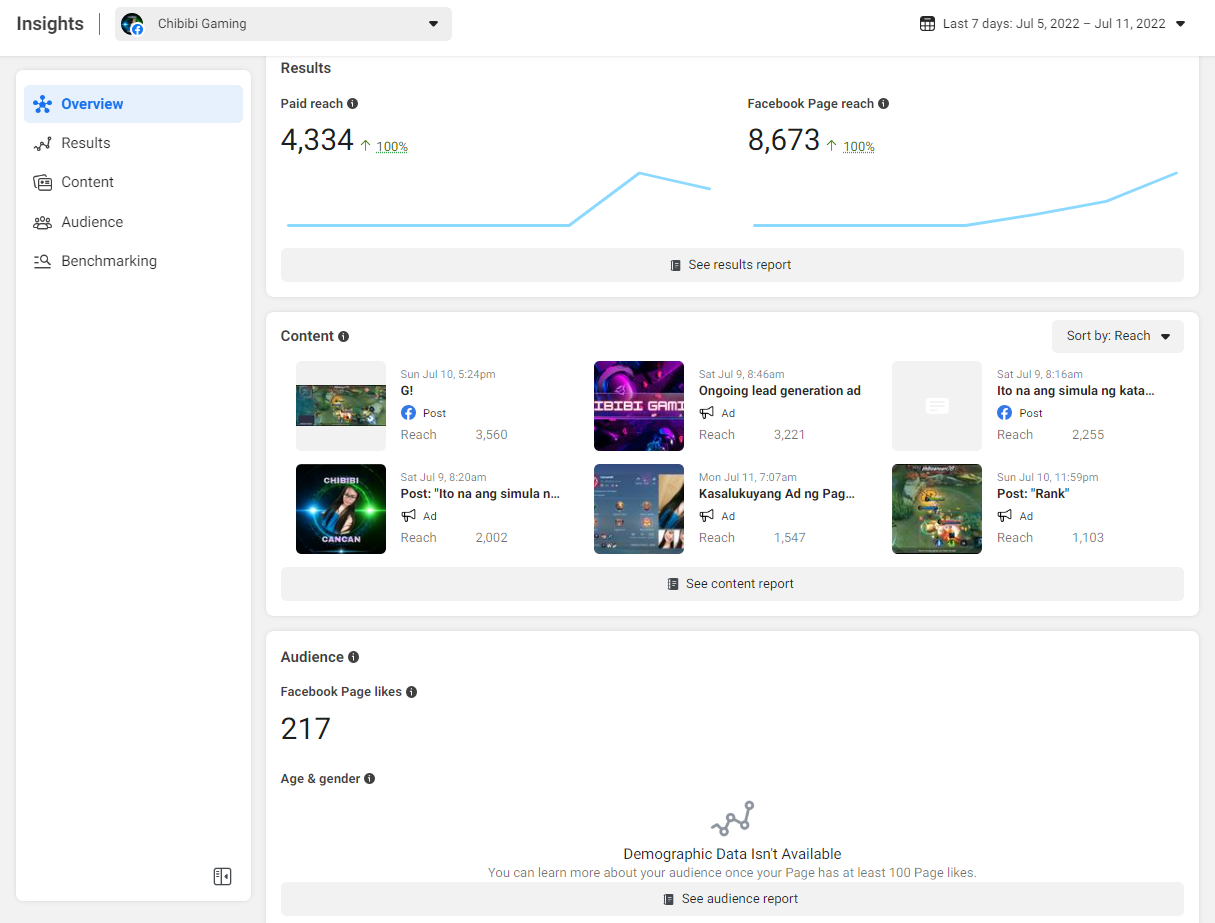Viewport: 1215px width, 923px height.
Task: Click the Paid reach info icon
Action: point(353,104)
